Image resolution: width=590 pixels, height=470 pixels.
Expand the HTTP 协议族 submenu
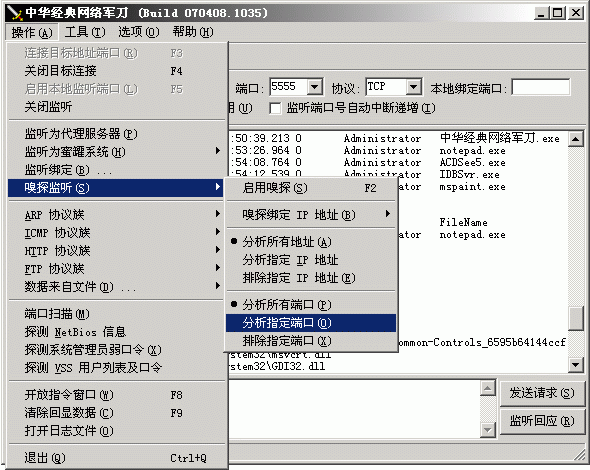(116, 251)
